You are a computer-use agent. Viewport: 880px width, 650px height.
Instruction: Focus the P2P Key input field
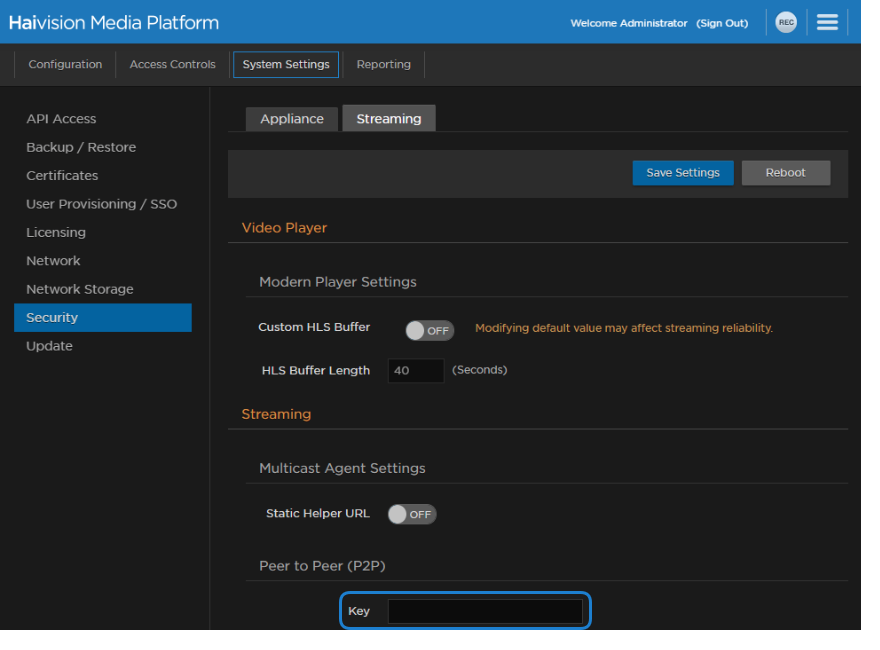[485, 611]
